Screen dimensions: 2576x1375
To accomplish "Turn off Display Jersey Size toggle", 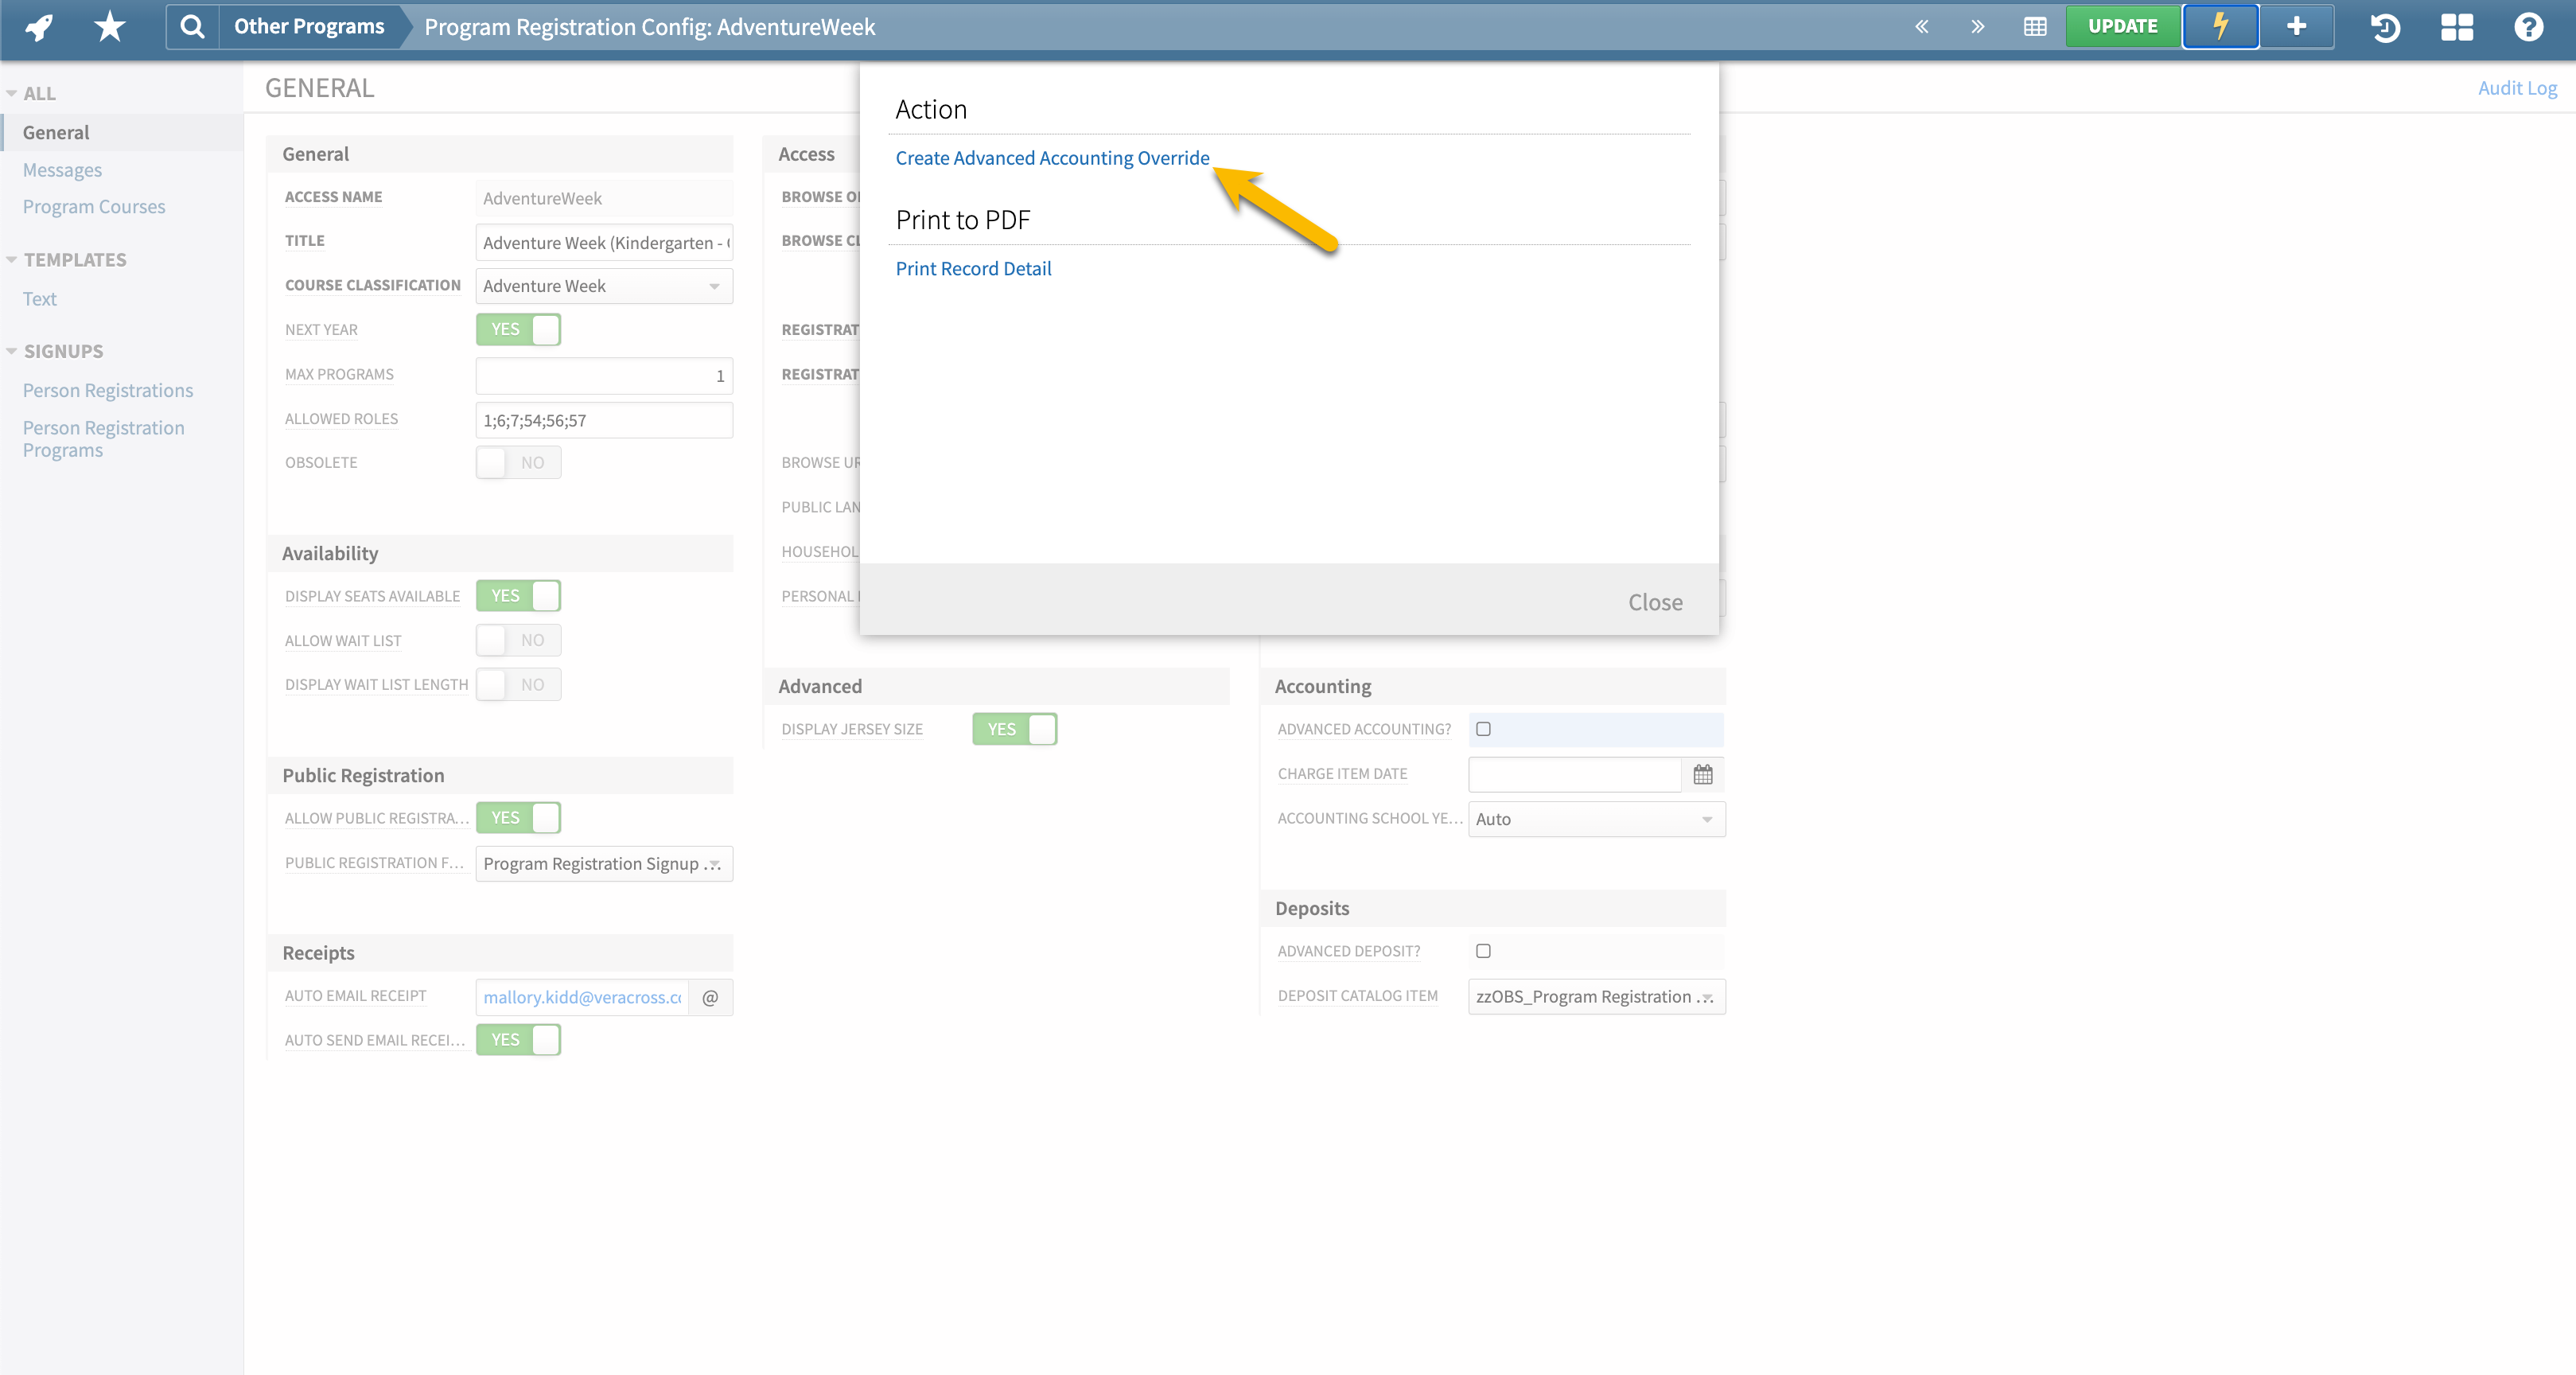I will pos(1014,729).
